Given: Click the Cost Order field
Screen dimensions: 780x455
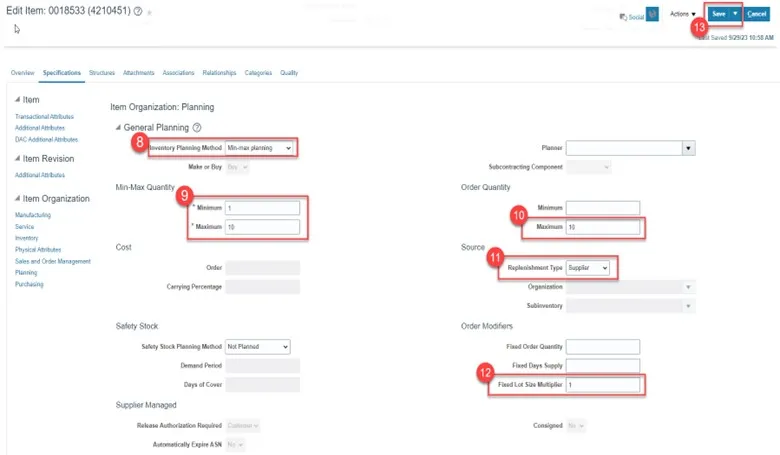Looking at the screenshot, I should tap(262, 268).
